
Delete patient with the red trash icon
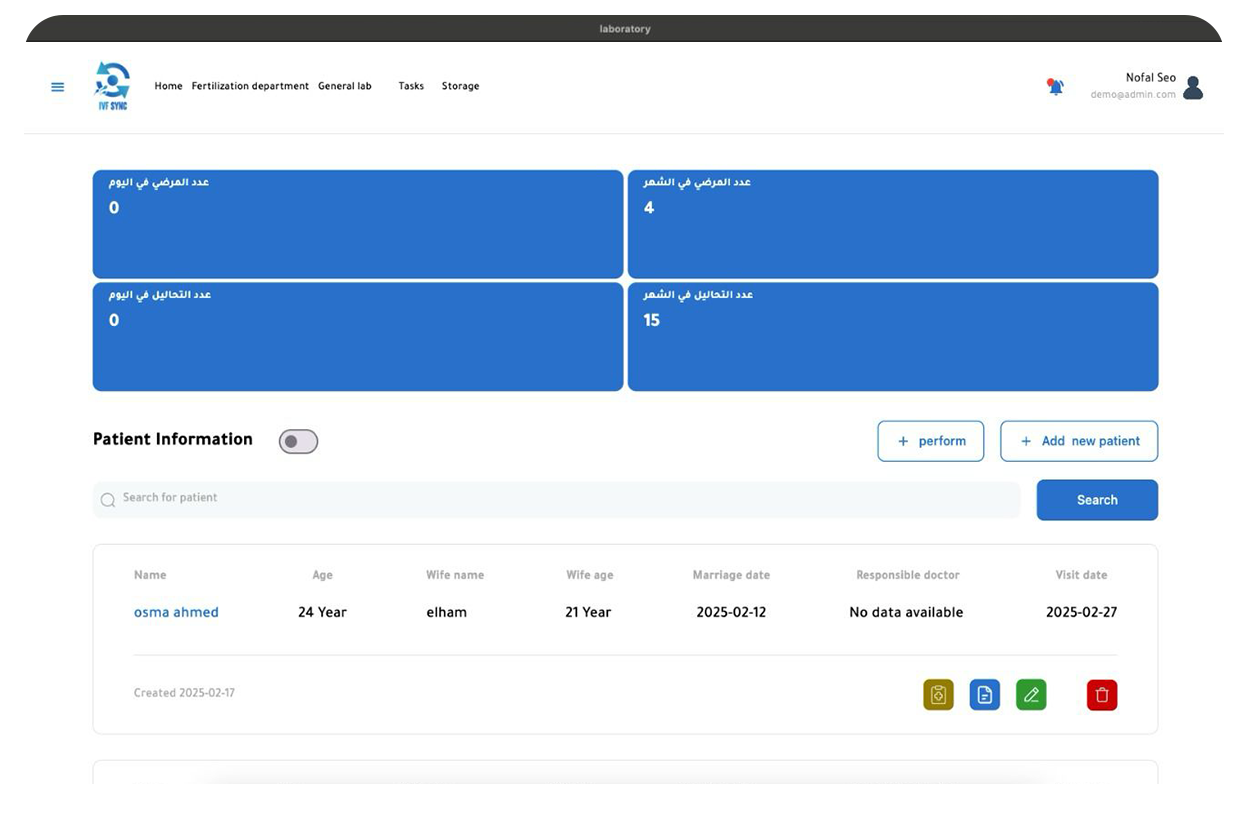(1101, 695)
